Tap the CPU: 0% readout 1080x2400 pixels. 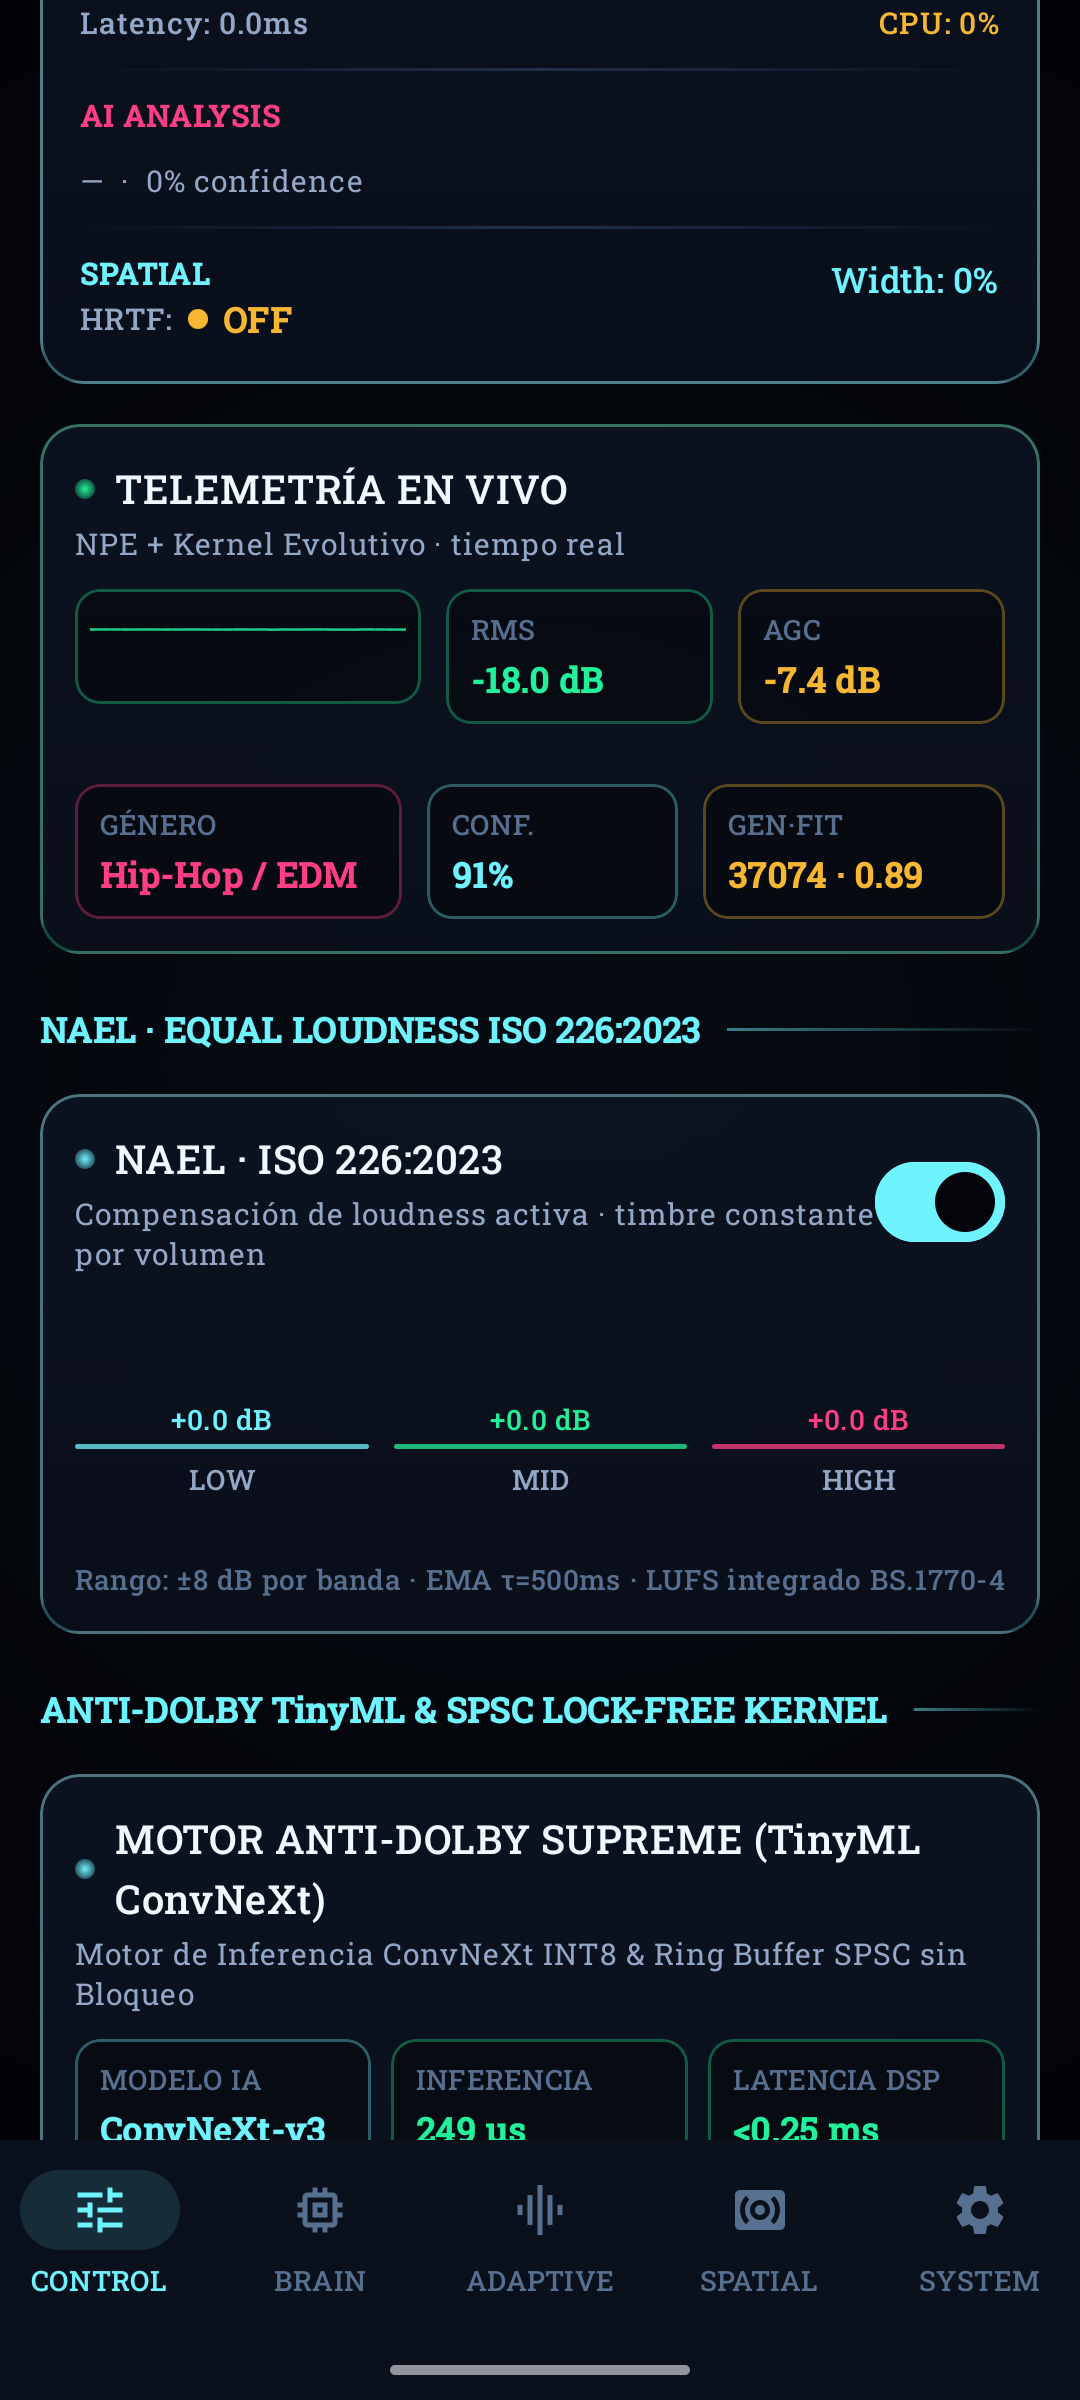(x=938, y=23)
